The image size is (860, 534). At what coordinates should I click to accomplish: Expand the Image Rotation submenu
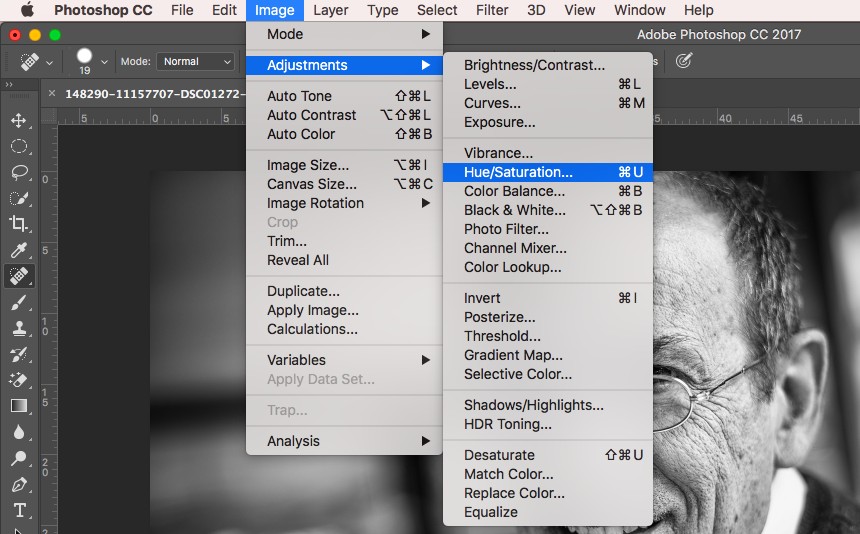pos(344,203)
